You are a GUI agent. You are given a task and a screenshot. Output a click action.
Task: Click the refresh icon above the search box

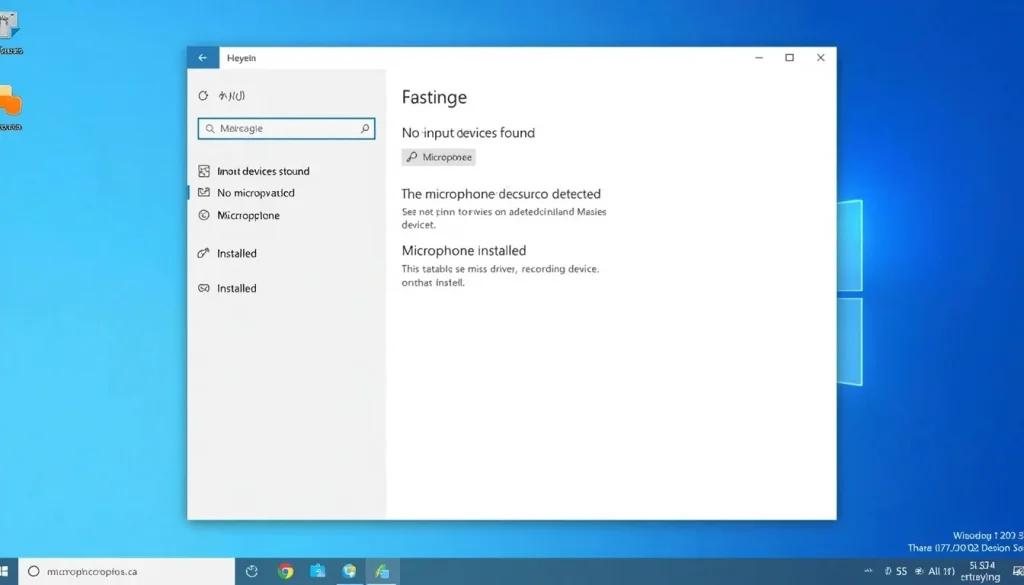coord(203,95)
